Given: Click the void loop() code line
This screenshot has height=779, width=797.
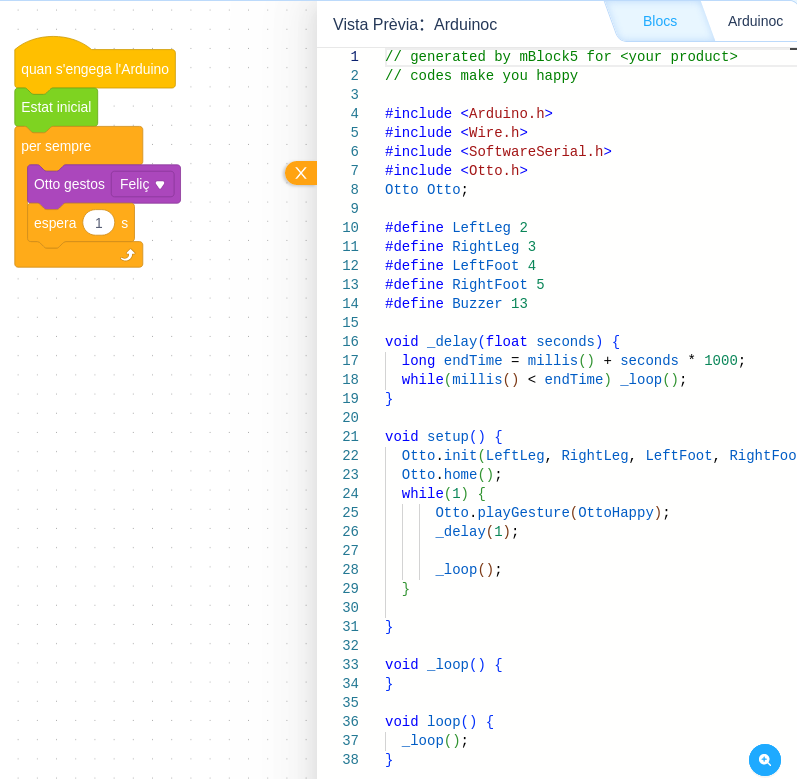Looking at the screenshot, I should (x=439, y=722).
